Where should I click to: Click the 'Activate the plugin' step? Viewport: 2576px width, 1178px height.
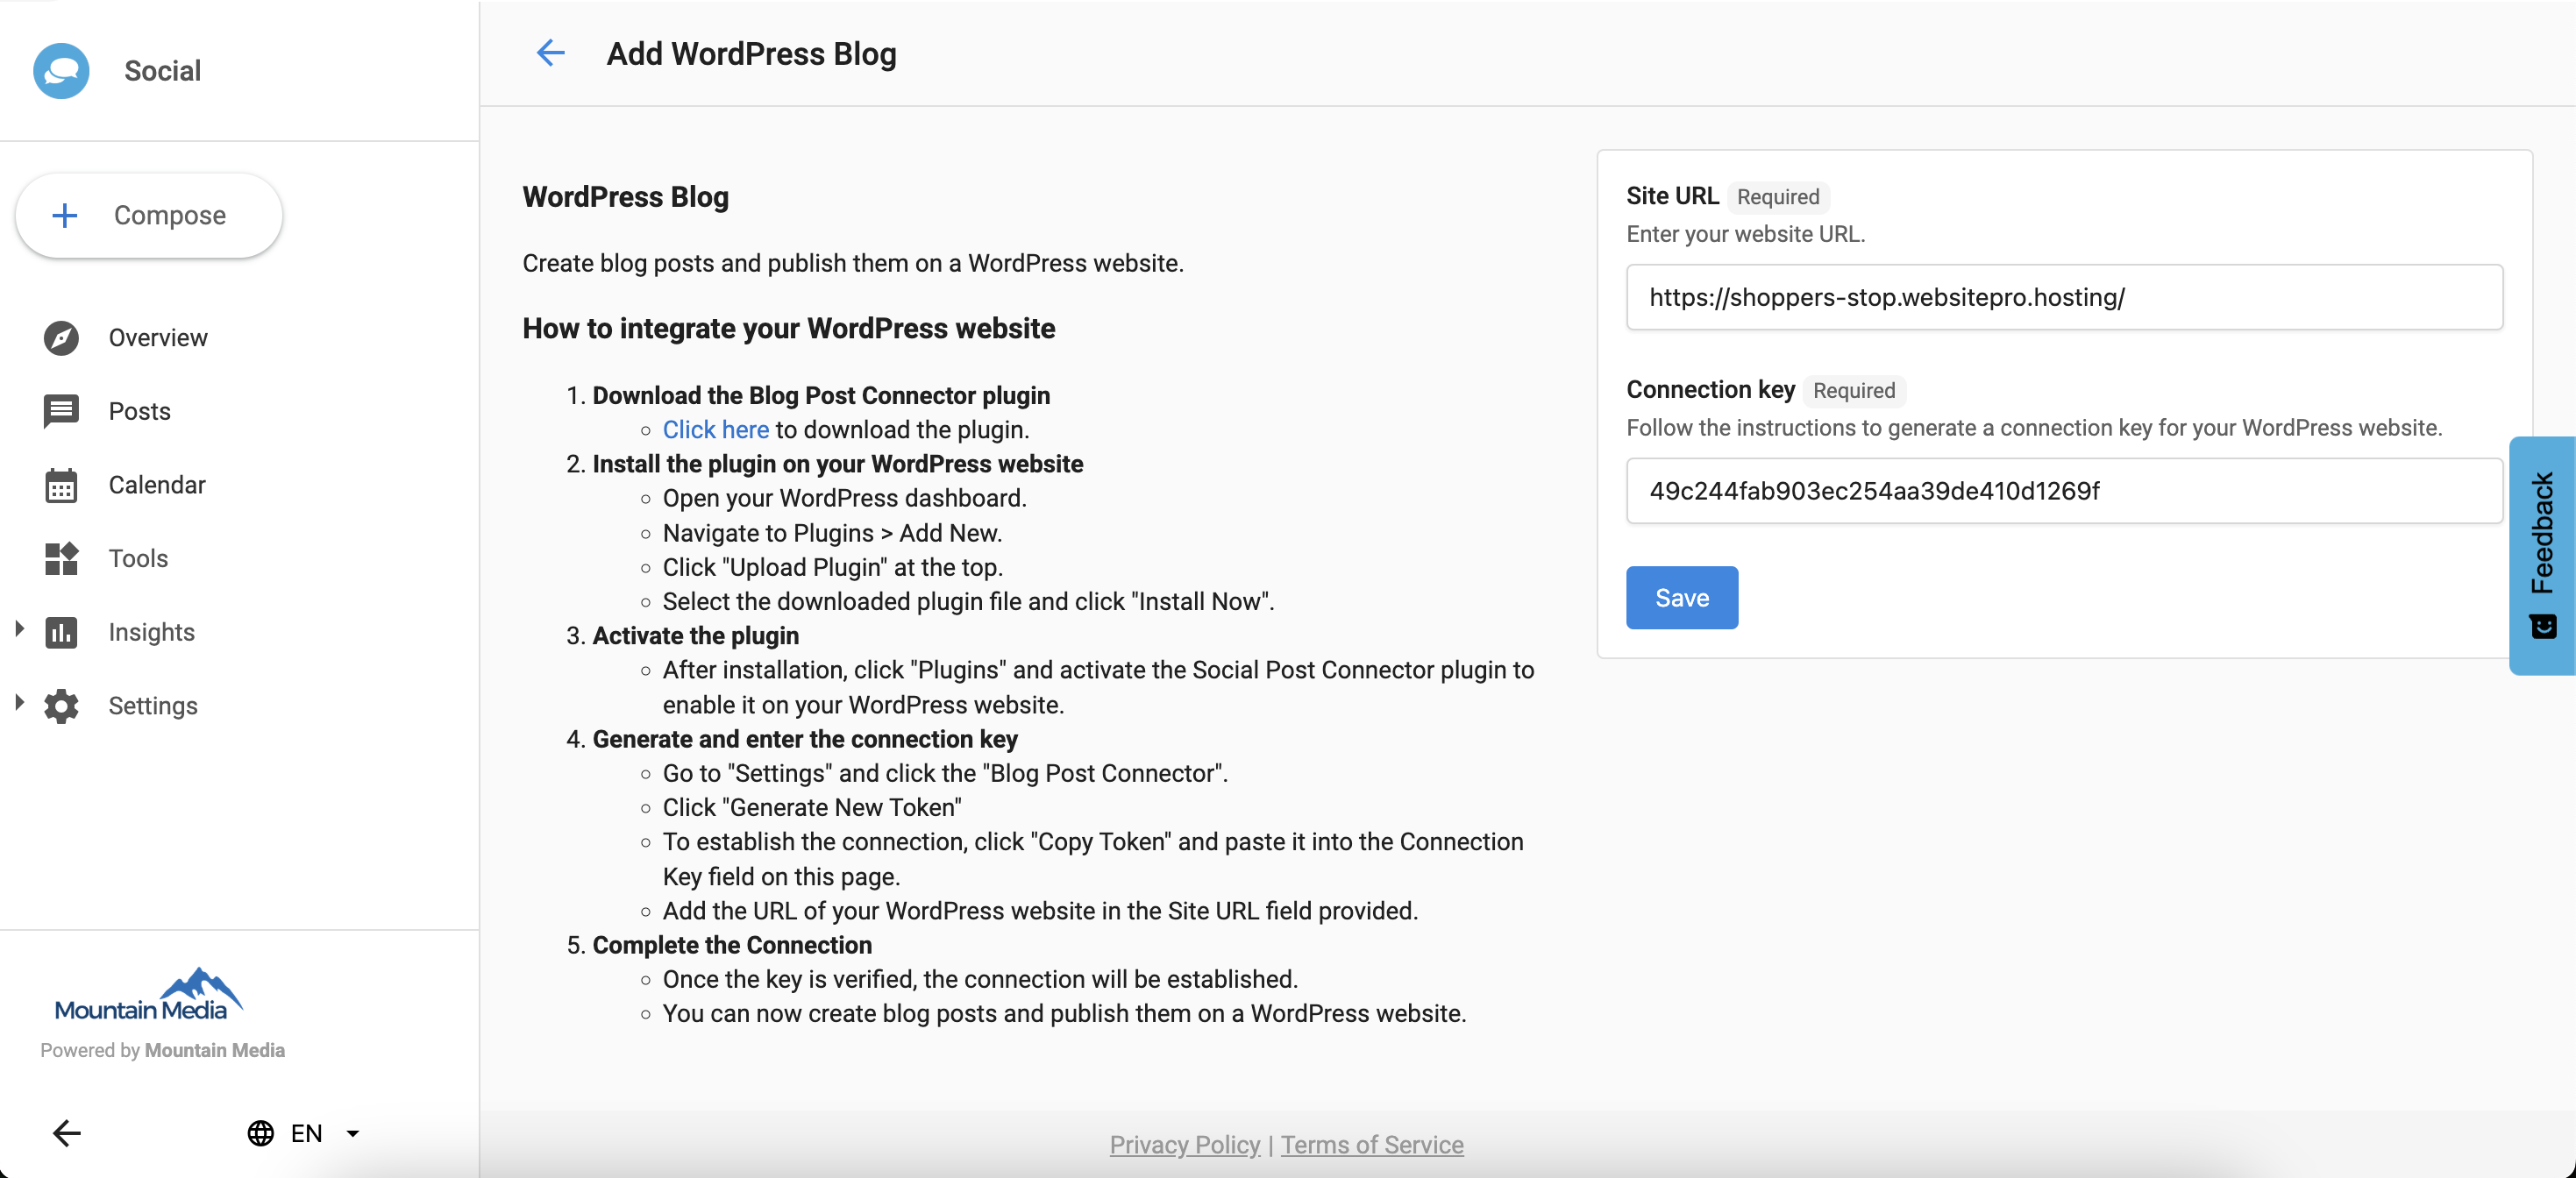click(x=696, y=636)
